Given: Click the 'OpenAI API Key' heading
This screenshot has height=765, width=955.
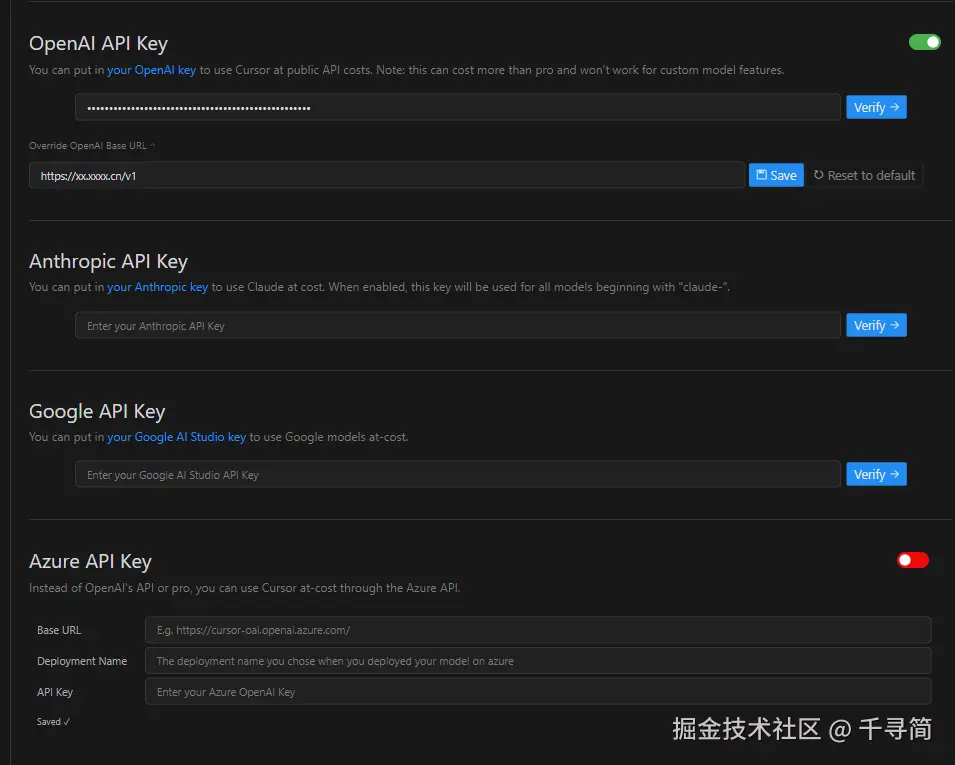Looking at the screenshot, I should tap(98, 43).
